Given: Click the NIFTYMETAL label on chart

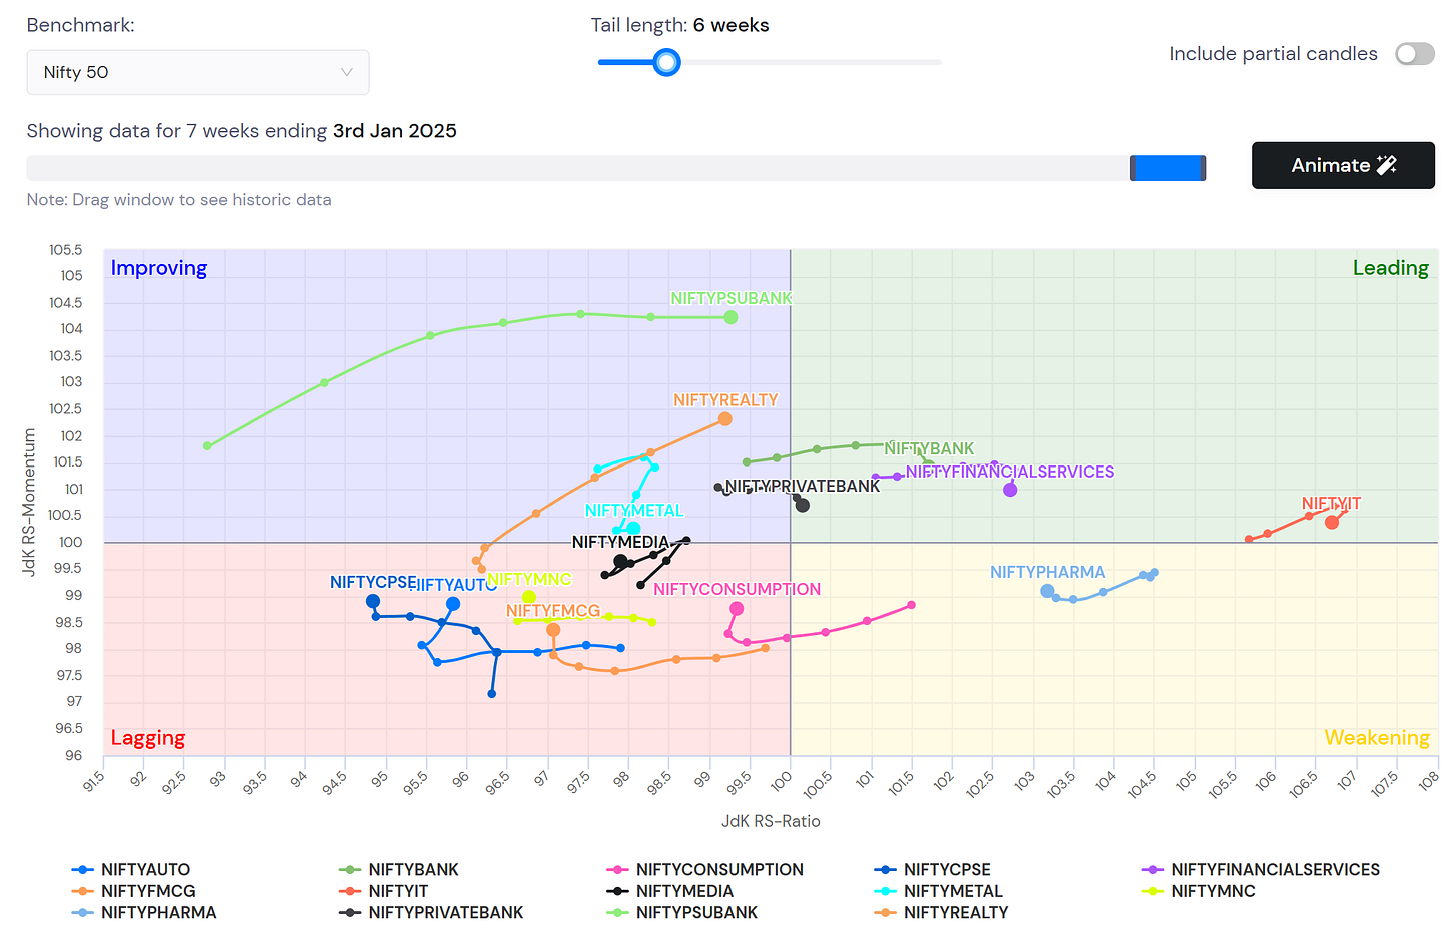Looking at the screenshot, I should click(x=634, y=511).
